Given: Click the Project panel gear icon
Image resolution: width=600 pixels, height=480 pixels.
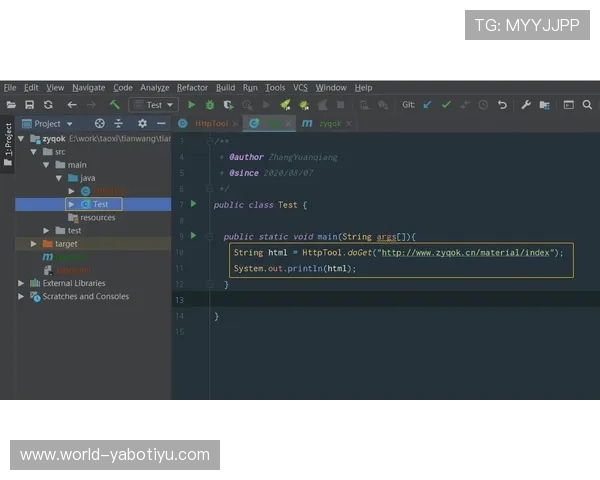Looking at the screenshot, I should (141, 124).
